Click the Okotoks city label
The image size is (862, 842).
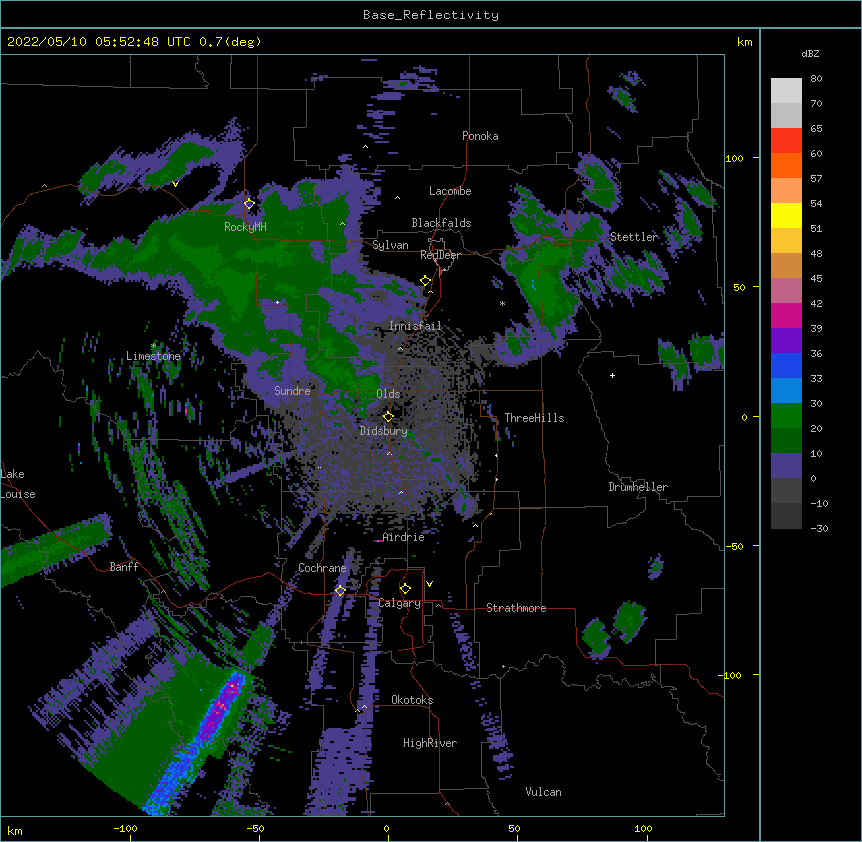point(412,700)
